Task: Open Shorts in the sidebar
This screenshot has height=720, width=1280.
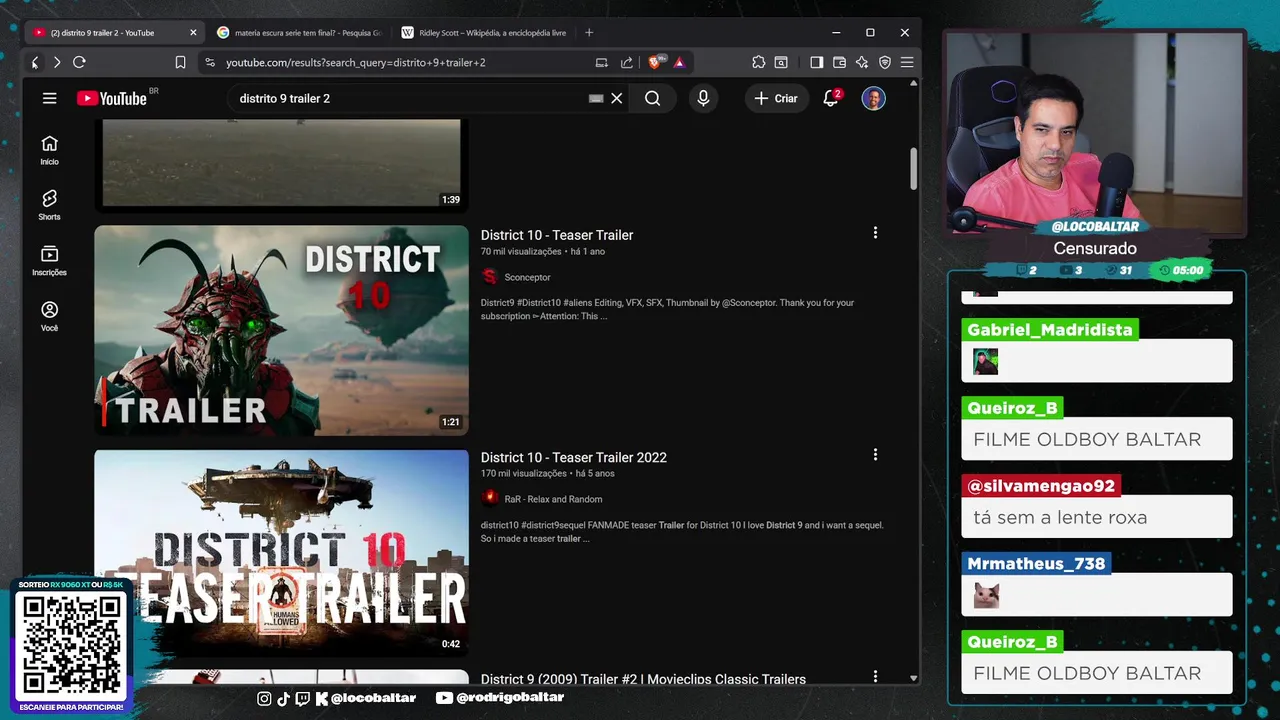Action: 49,205
